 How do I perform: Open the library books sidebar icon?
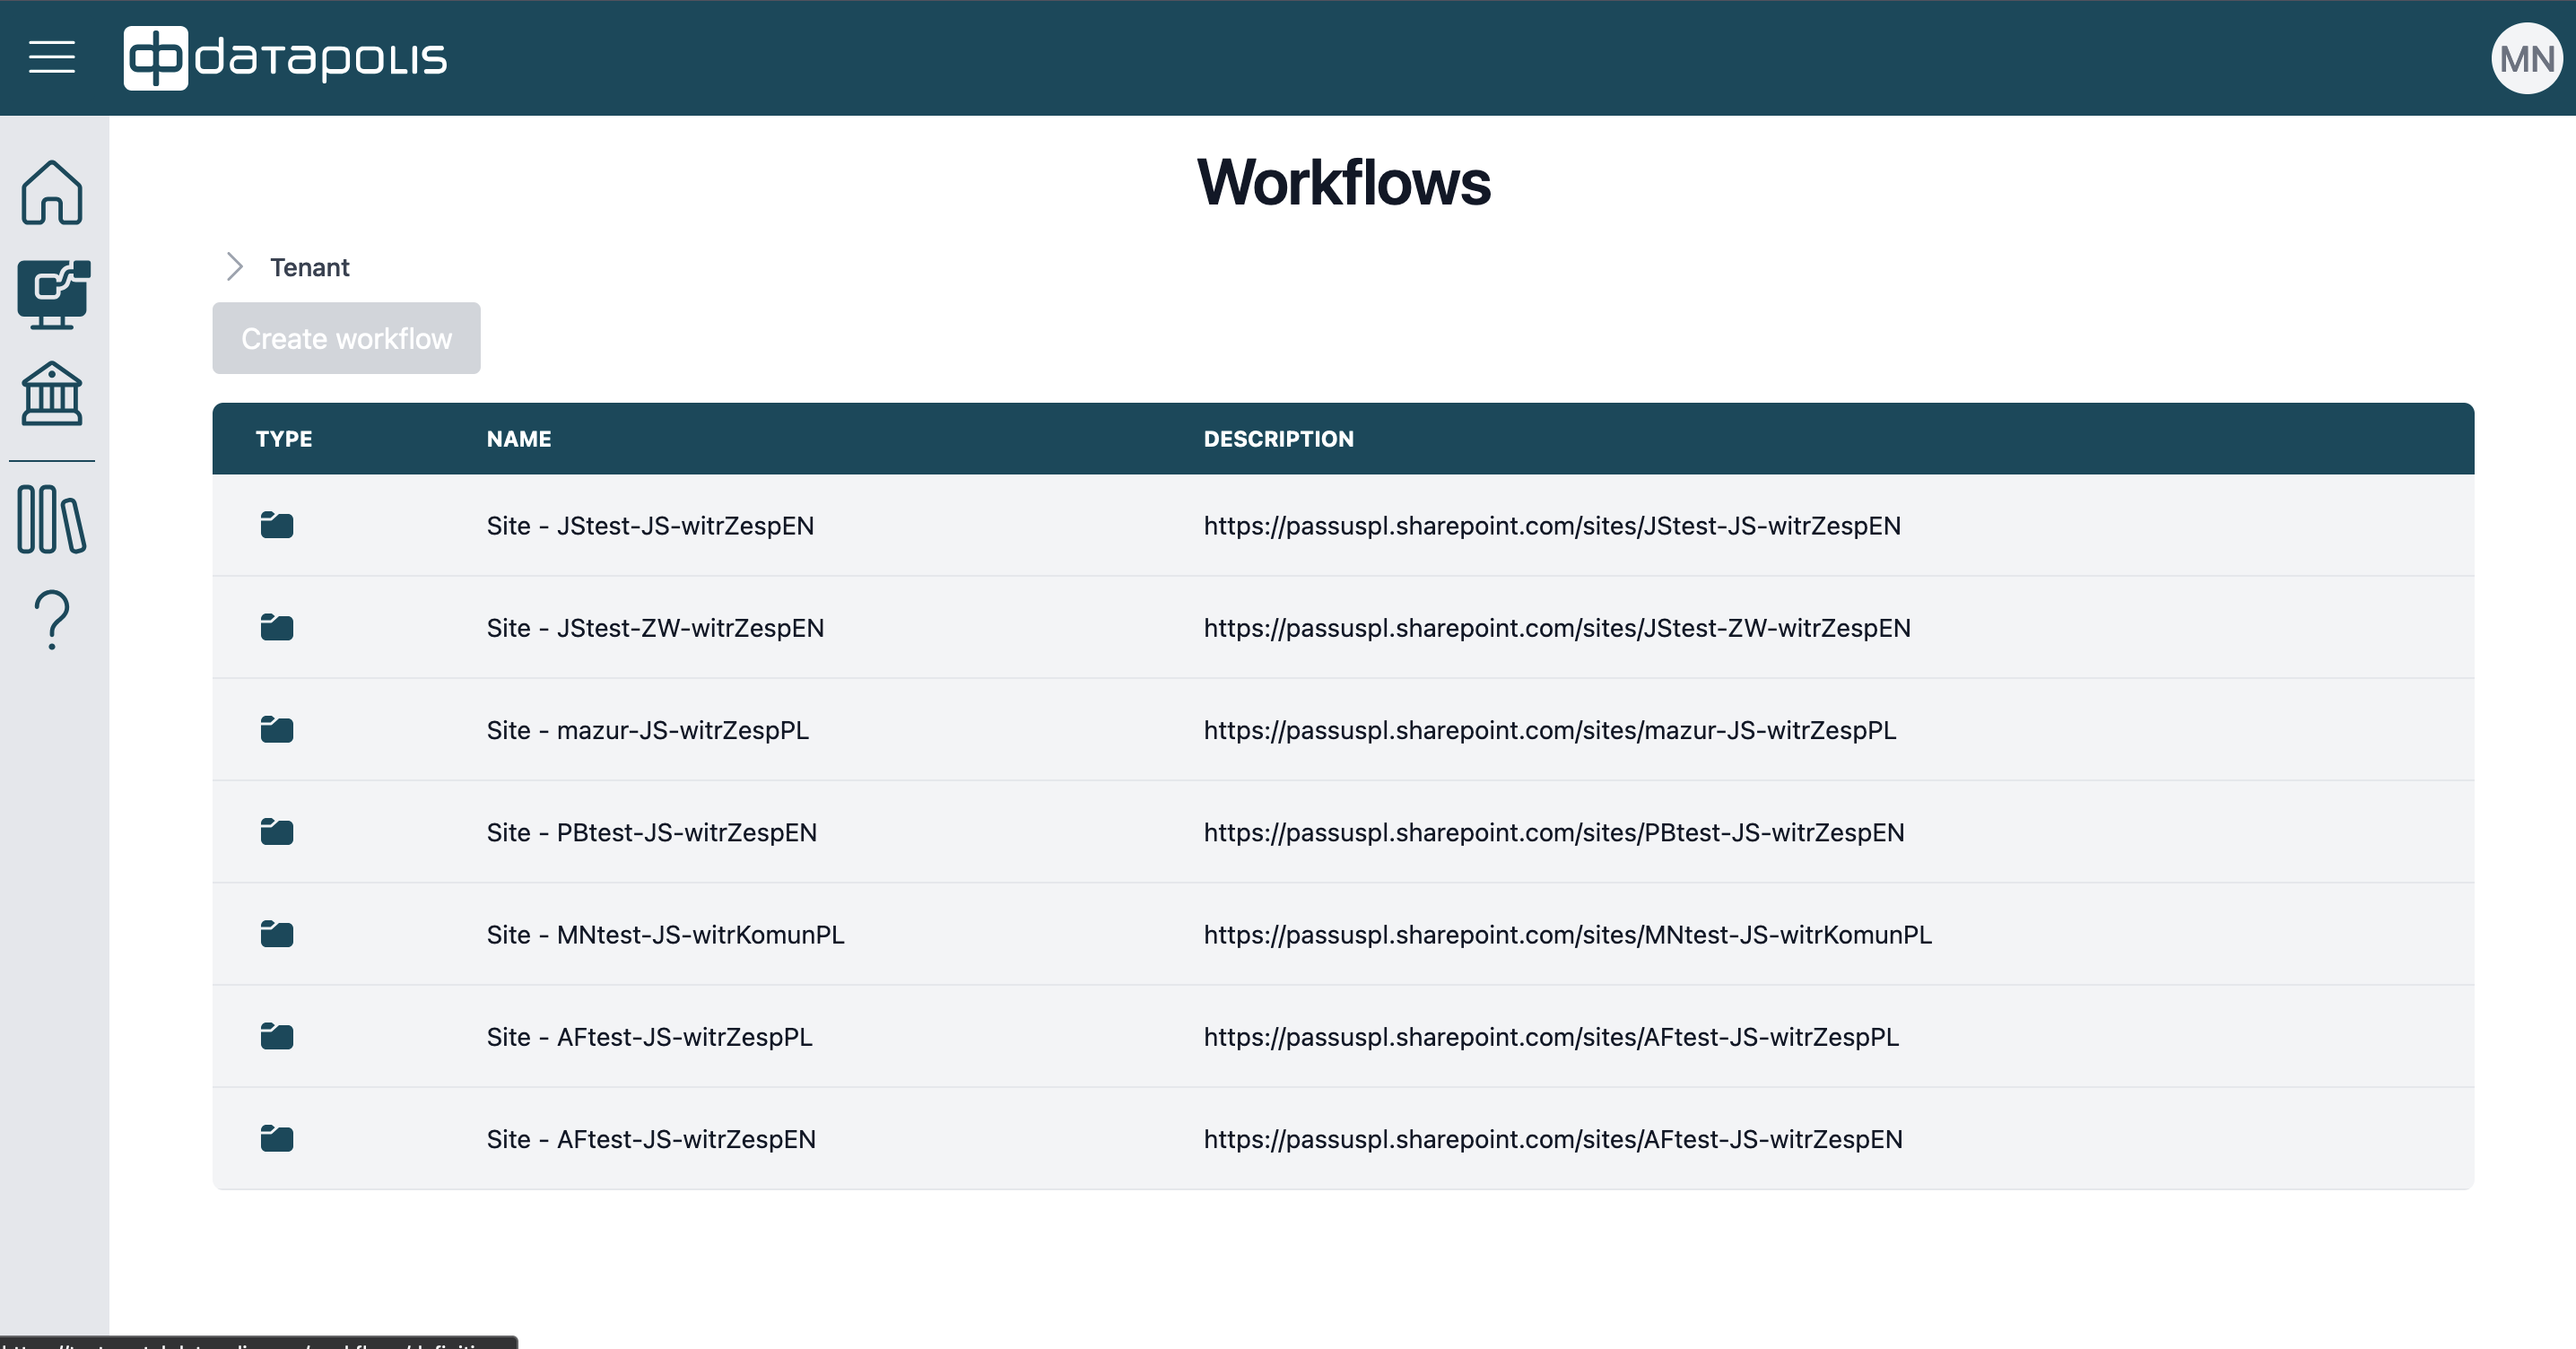point(52,519)
